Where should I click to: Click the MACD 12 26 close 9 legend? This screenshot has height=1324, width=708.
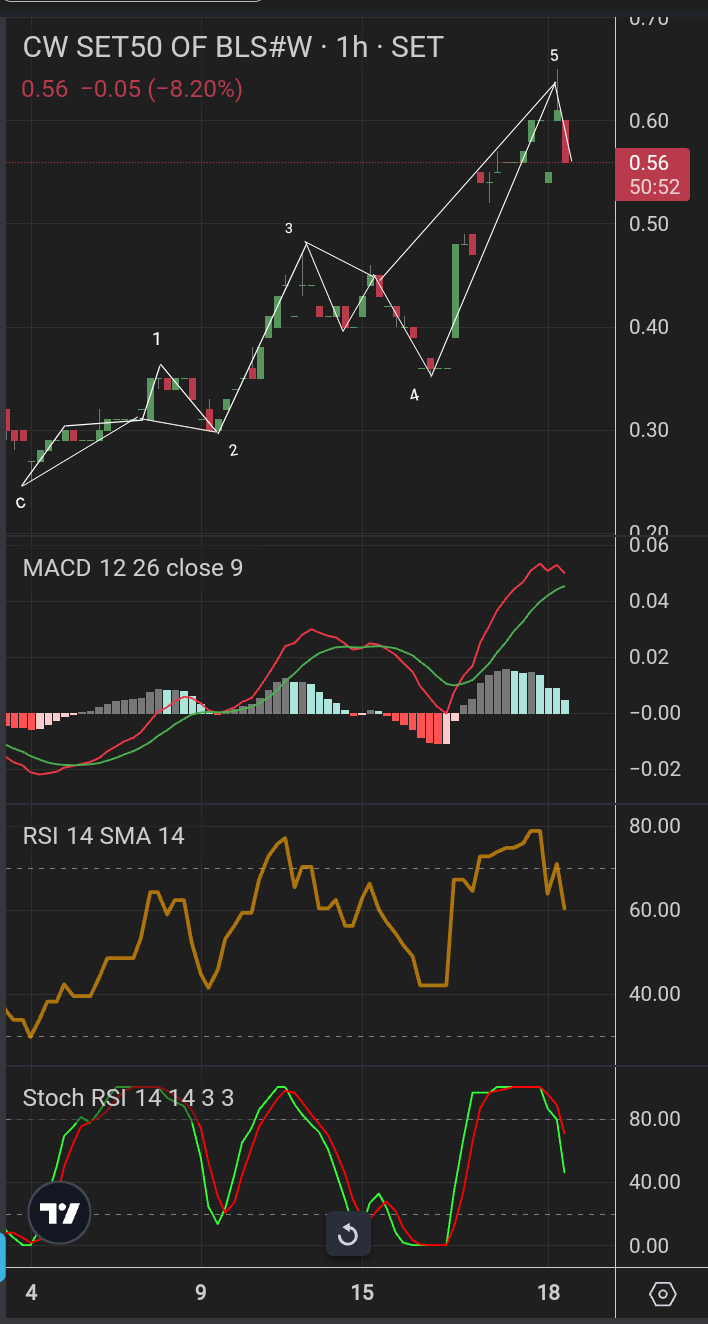point(132,568)
